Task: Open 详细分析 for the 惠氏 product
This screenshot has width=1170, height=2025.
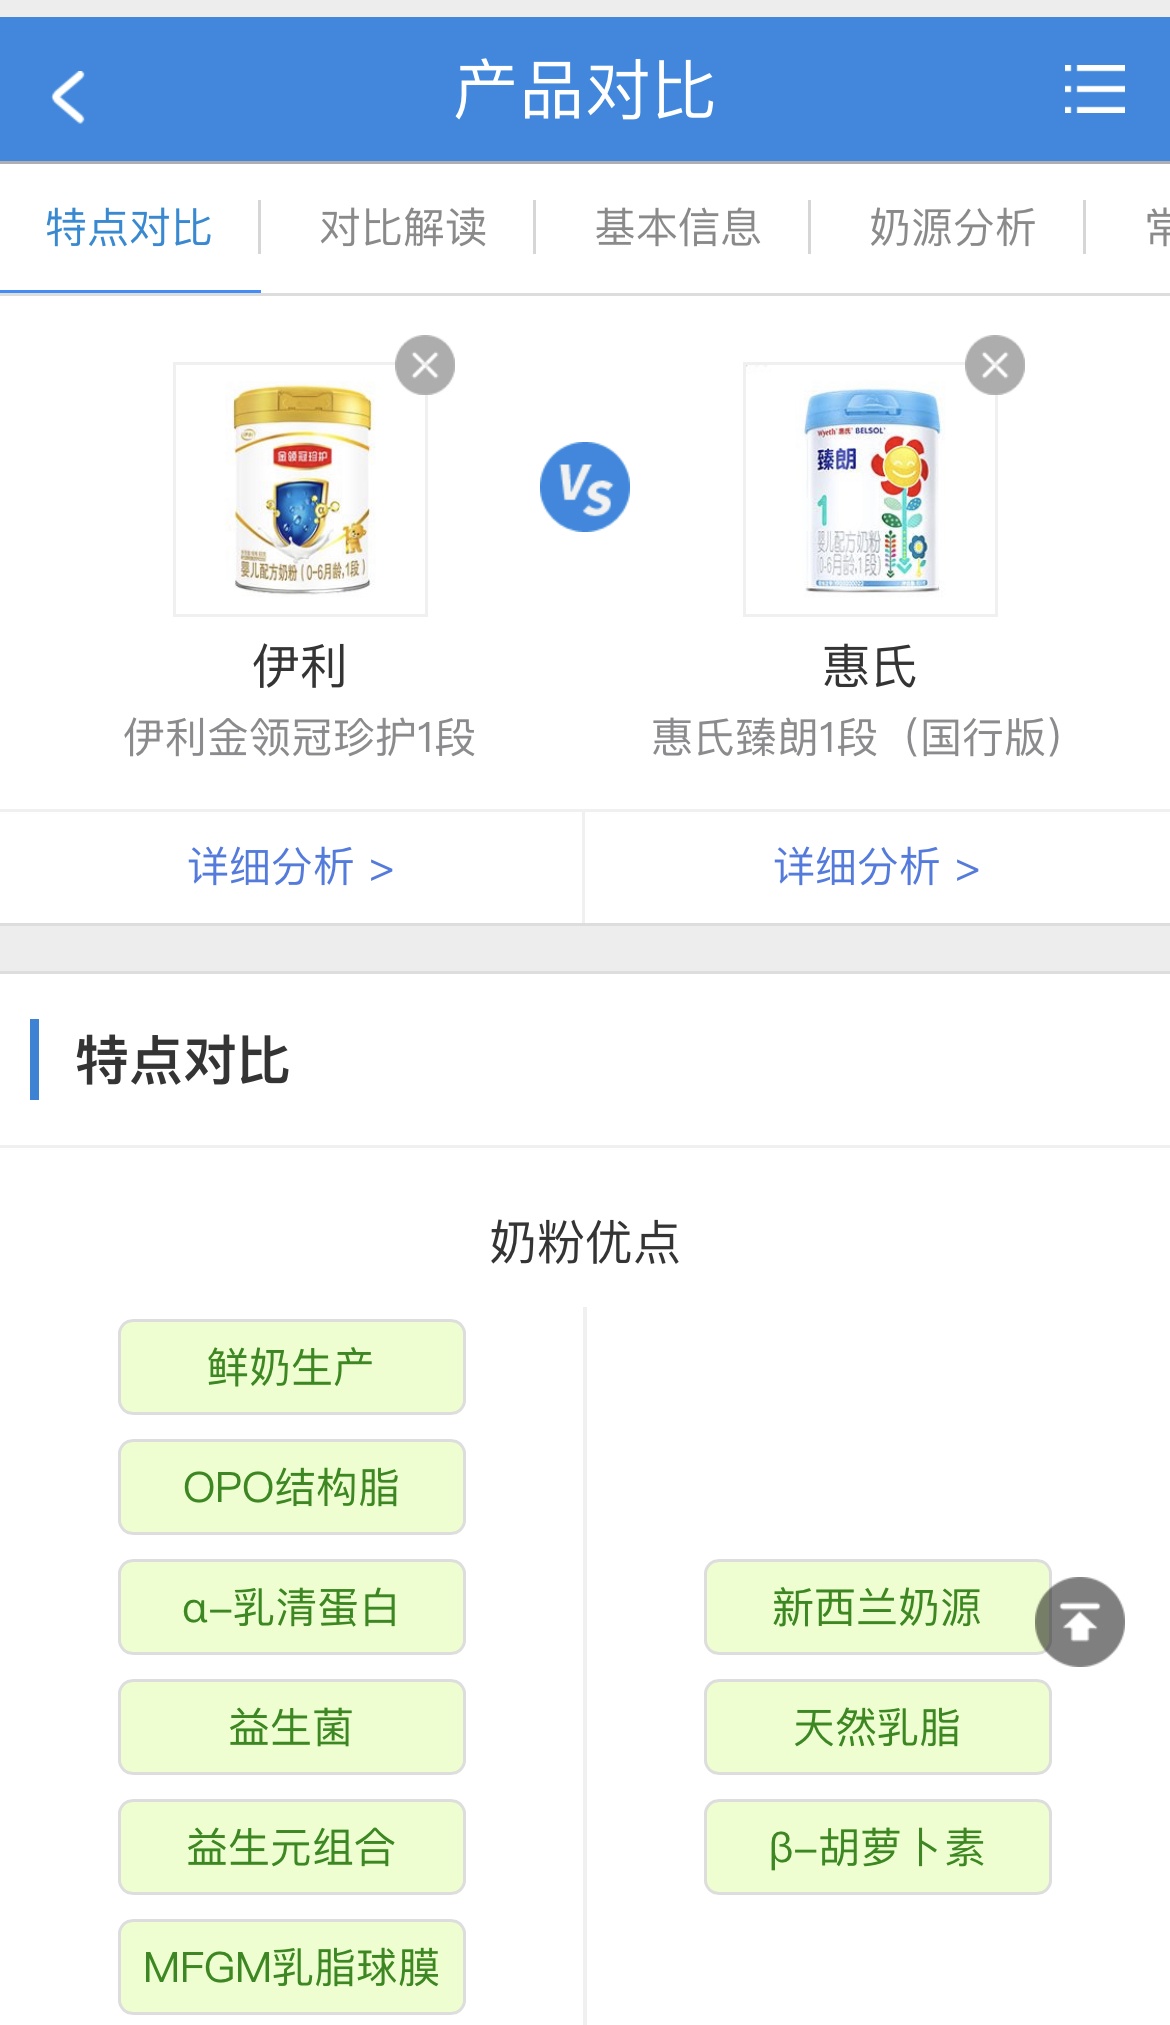Action: (x=876, y=867)
